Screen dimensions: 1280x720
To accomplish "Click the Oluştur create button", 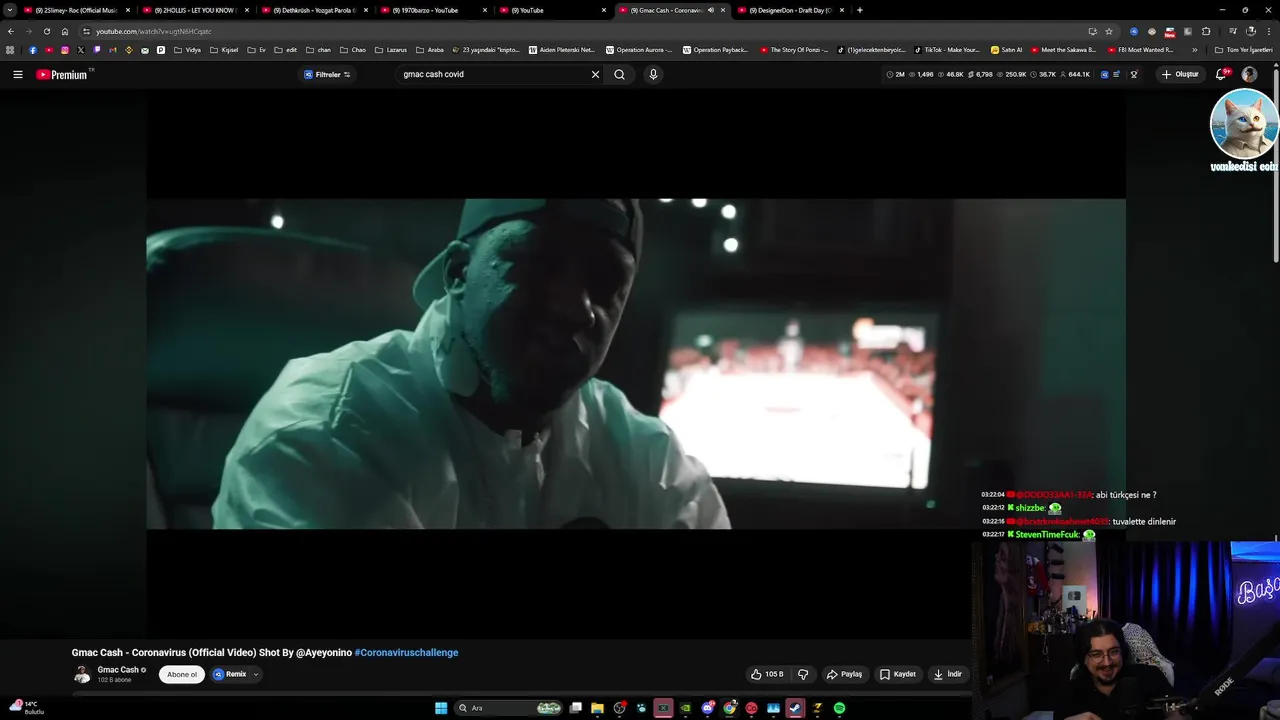I will pos(1180,74).
